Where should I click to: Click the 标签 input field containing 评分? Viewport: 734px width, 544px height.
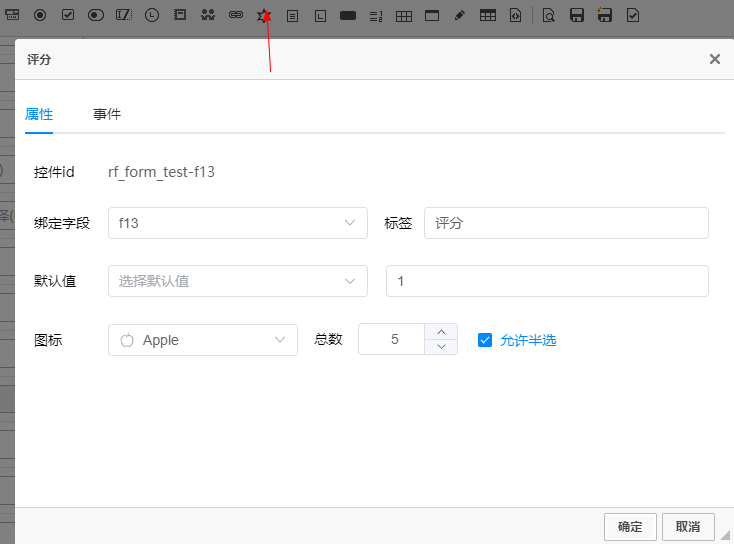566,223
